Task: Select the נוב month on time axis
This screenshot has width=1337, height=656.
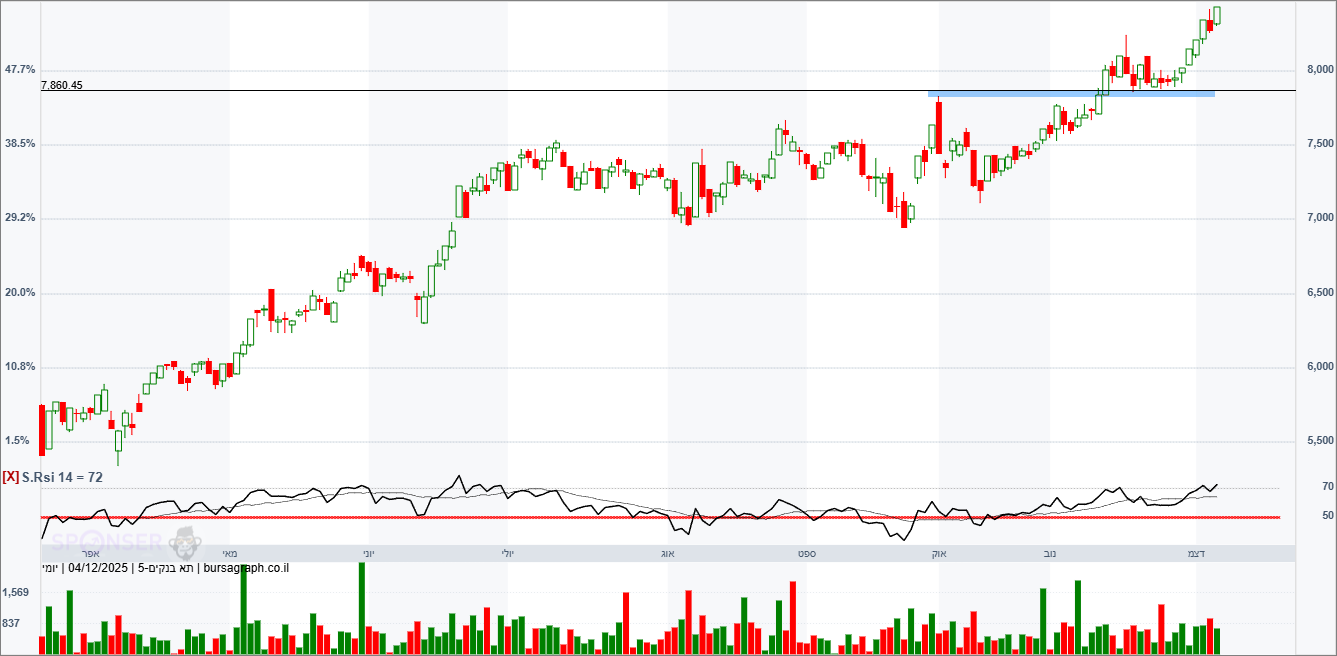Action: click(x=1050, y=553)
